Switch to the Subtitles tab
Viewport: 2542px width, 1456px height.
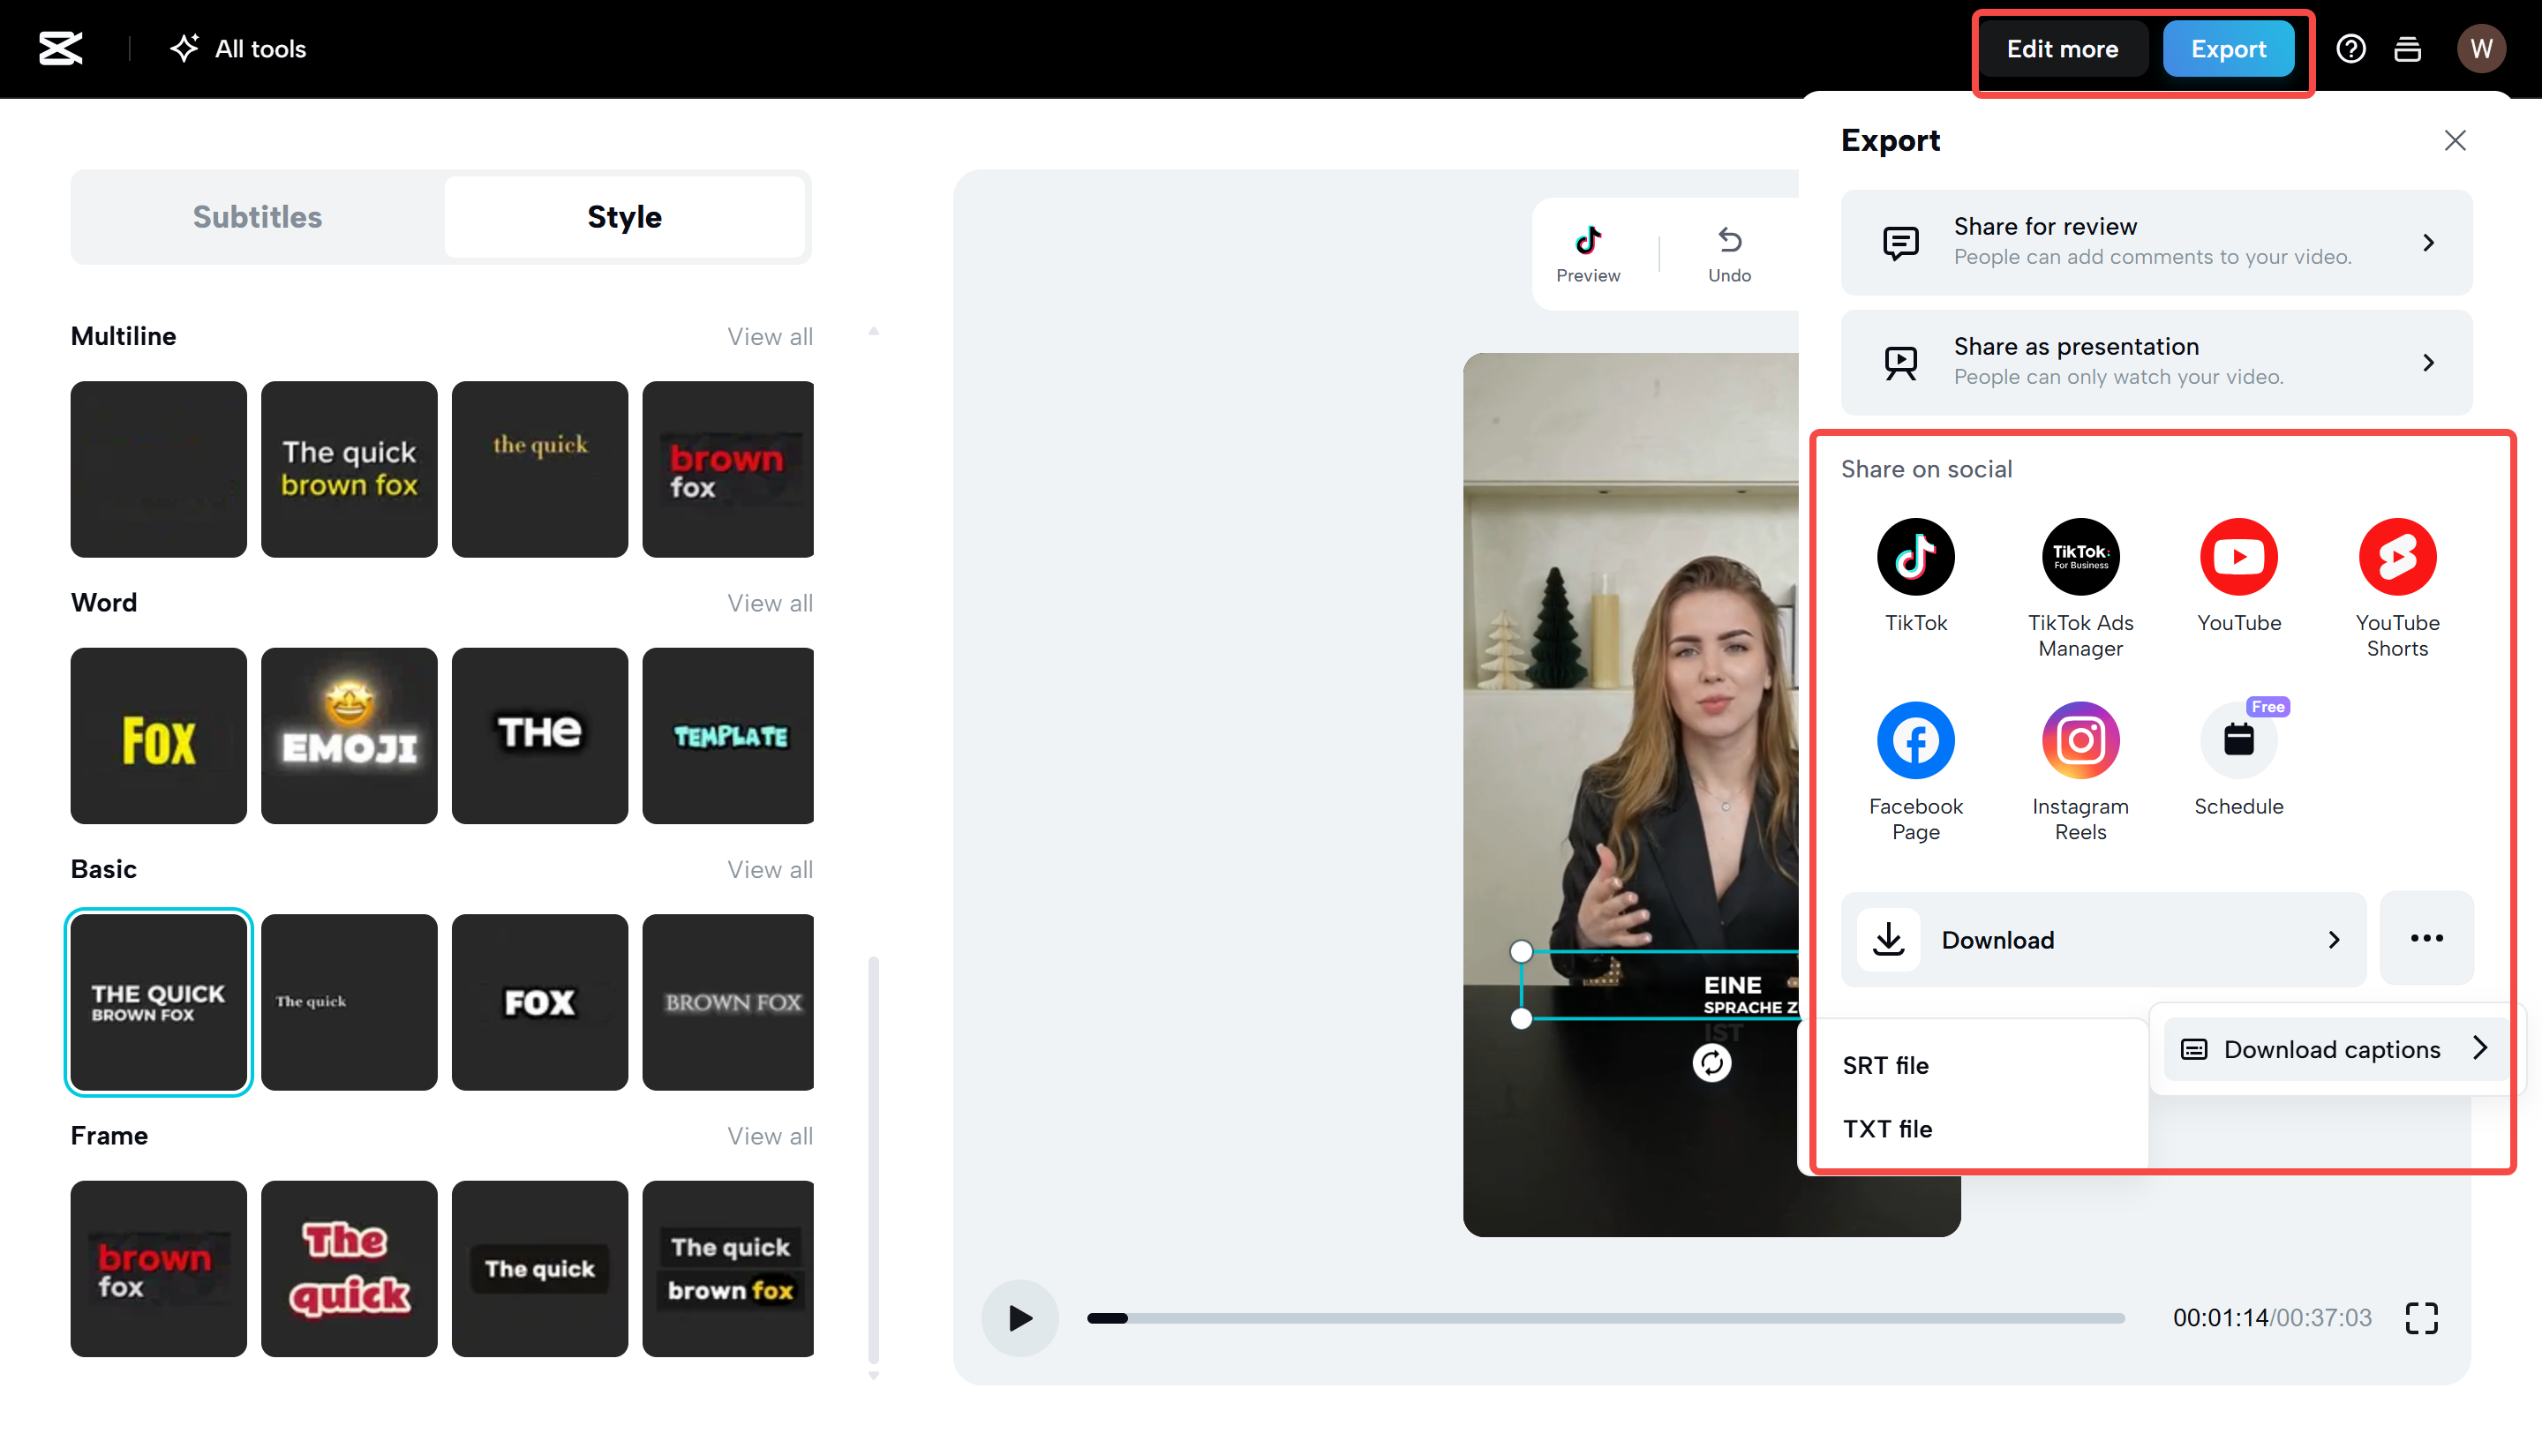tap(257, 216)
